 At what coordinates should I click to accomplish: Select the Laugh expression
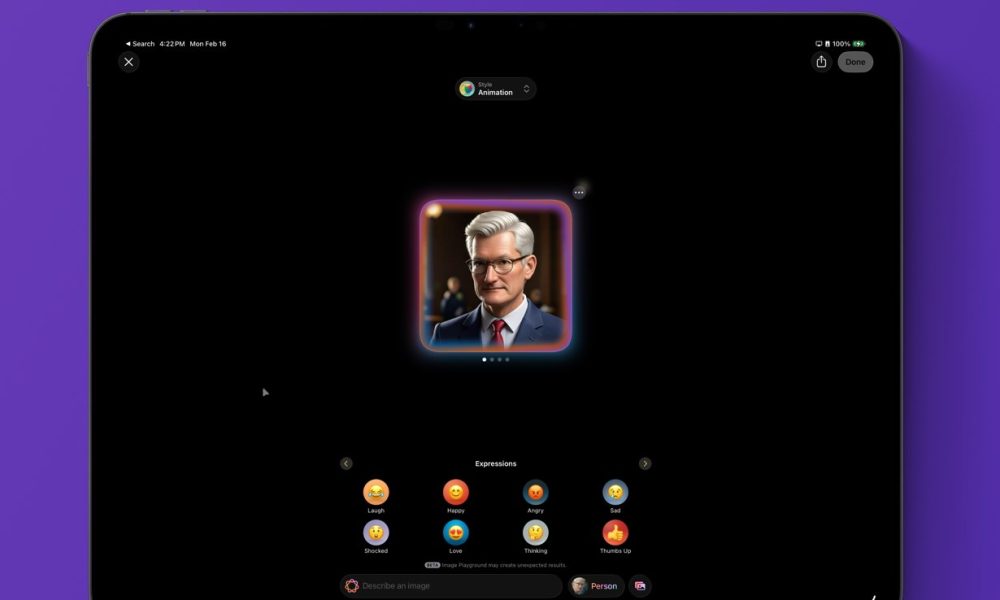point(376,492)
